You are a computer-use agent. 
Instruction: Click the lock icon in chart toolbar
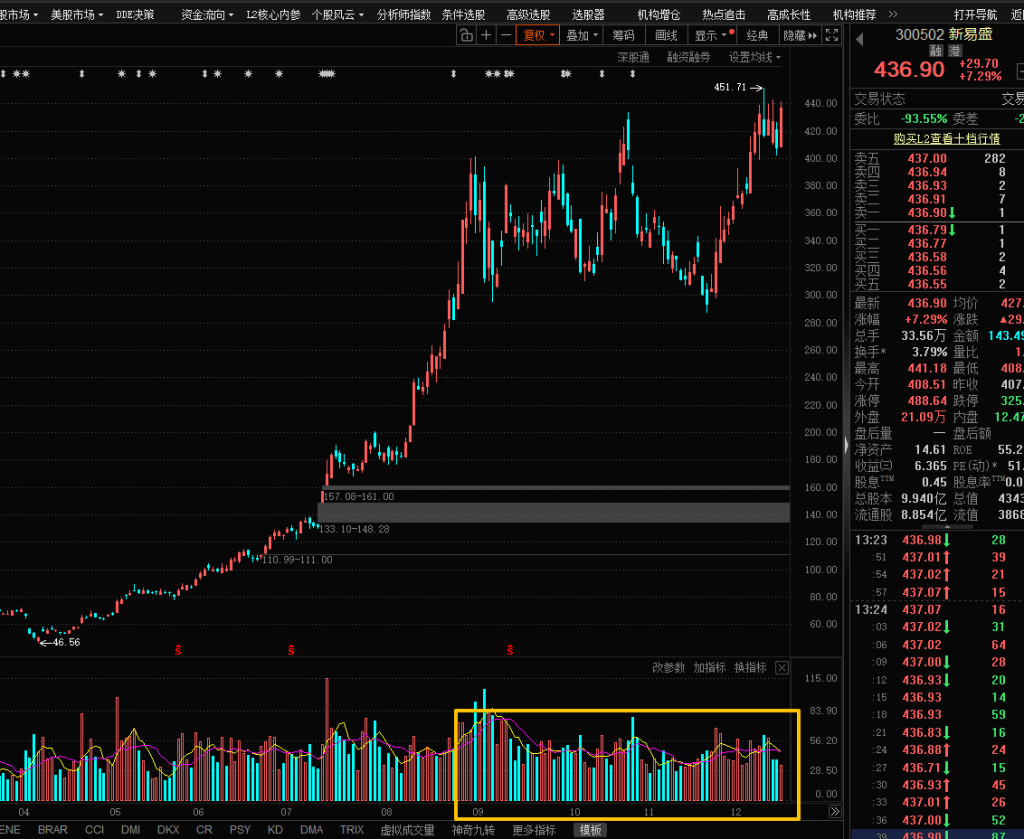point(467,36)
